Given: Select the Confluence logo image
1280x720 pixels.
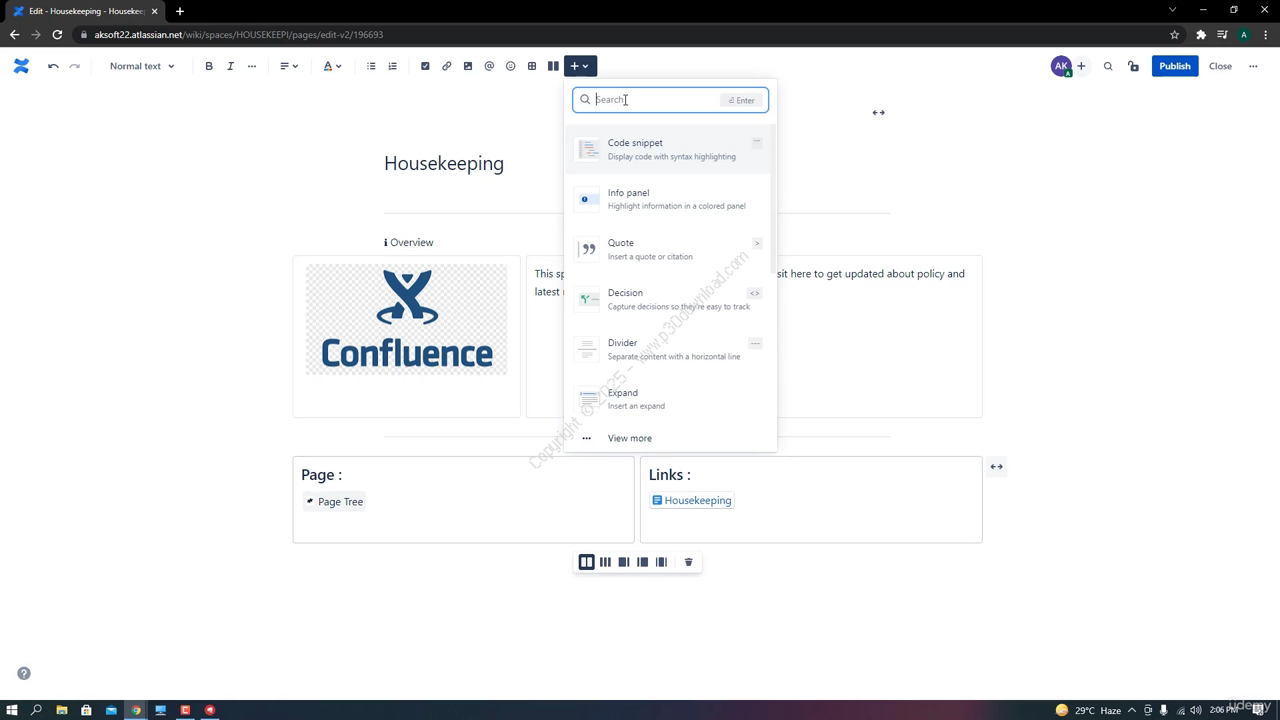Looking at the screenshot, I should click(406, 319).
